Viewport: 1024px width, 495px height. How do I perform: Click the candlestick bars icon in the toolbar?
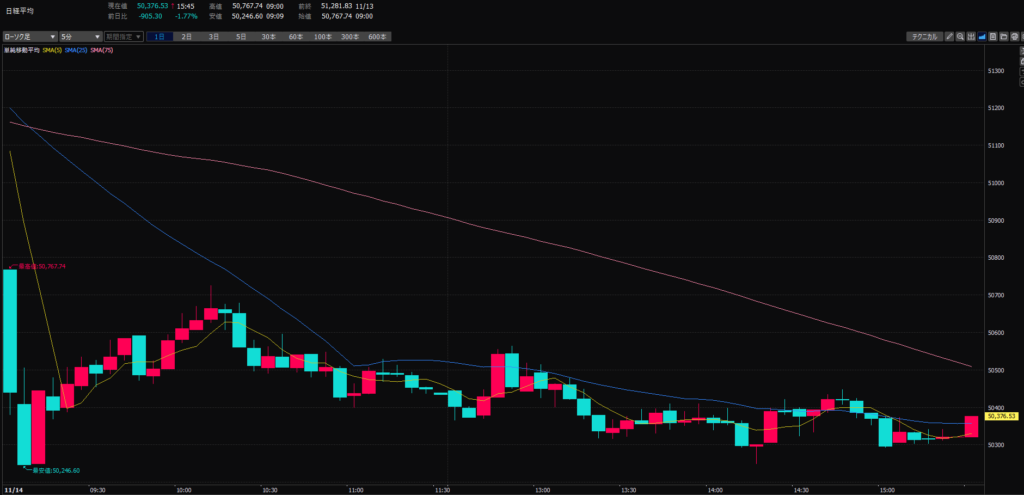pos(971,37)
